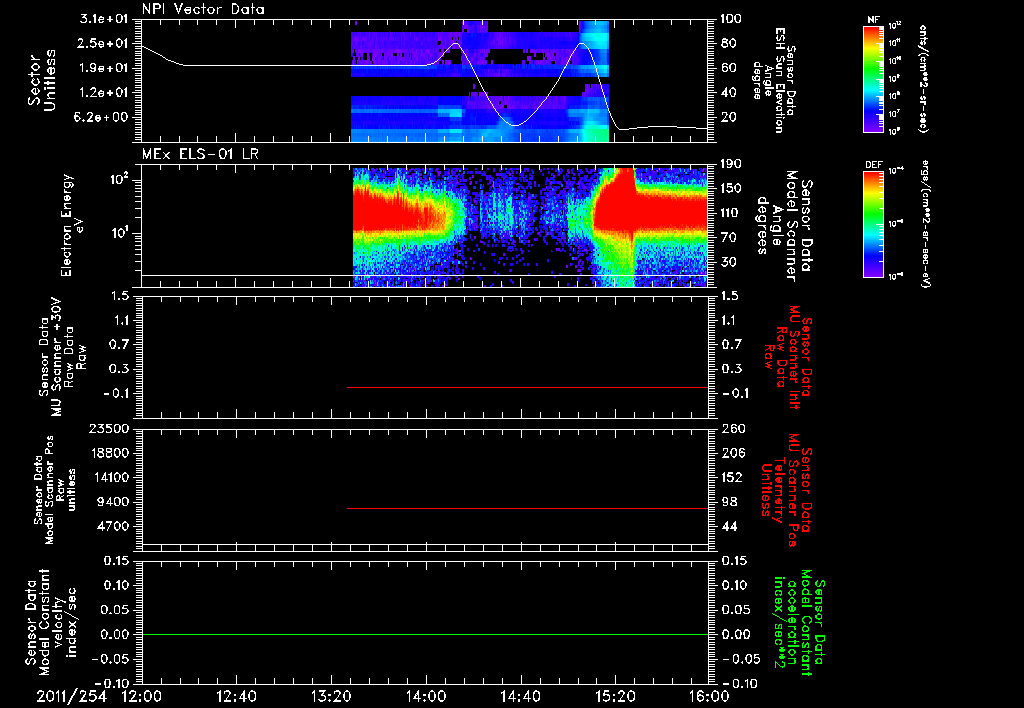Click the 98 scanner telemetry tick label
This screenshot has height=708, width=1024.
pyautogui.click(x=728, y=502)
